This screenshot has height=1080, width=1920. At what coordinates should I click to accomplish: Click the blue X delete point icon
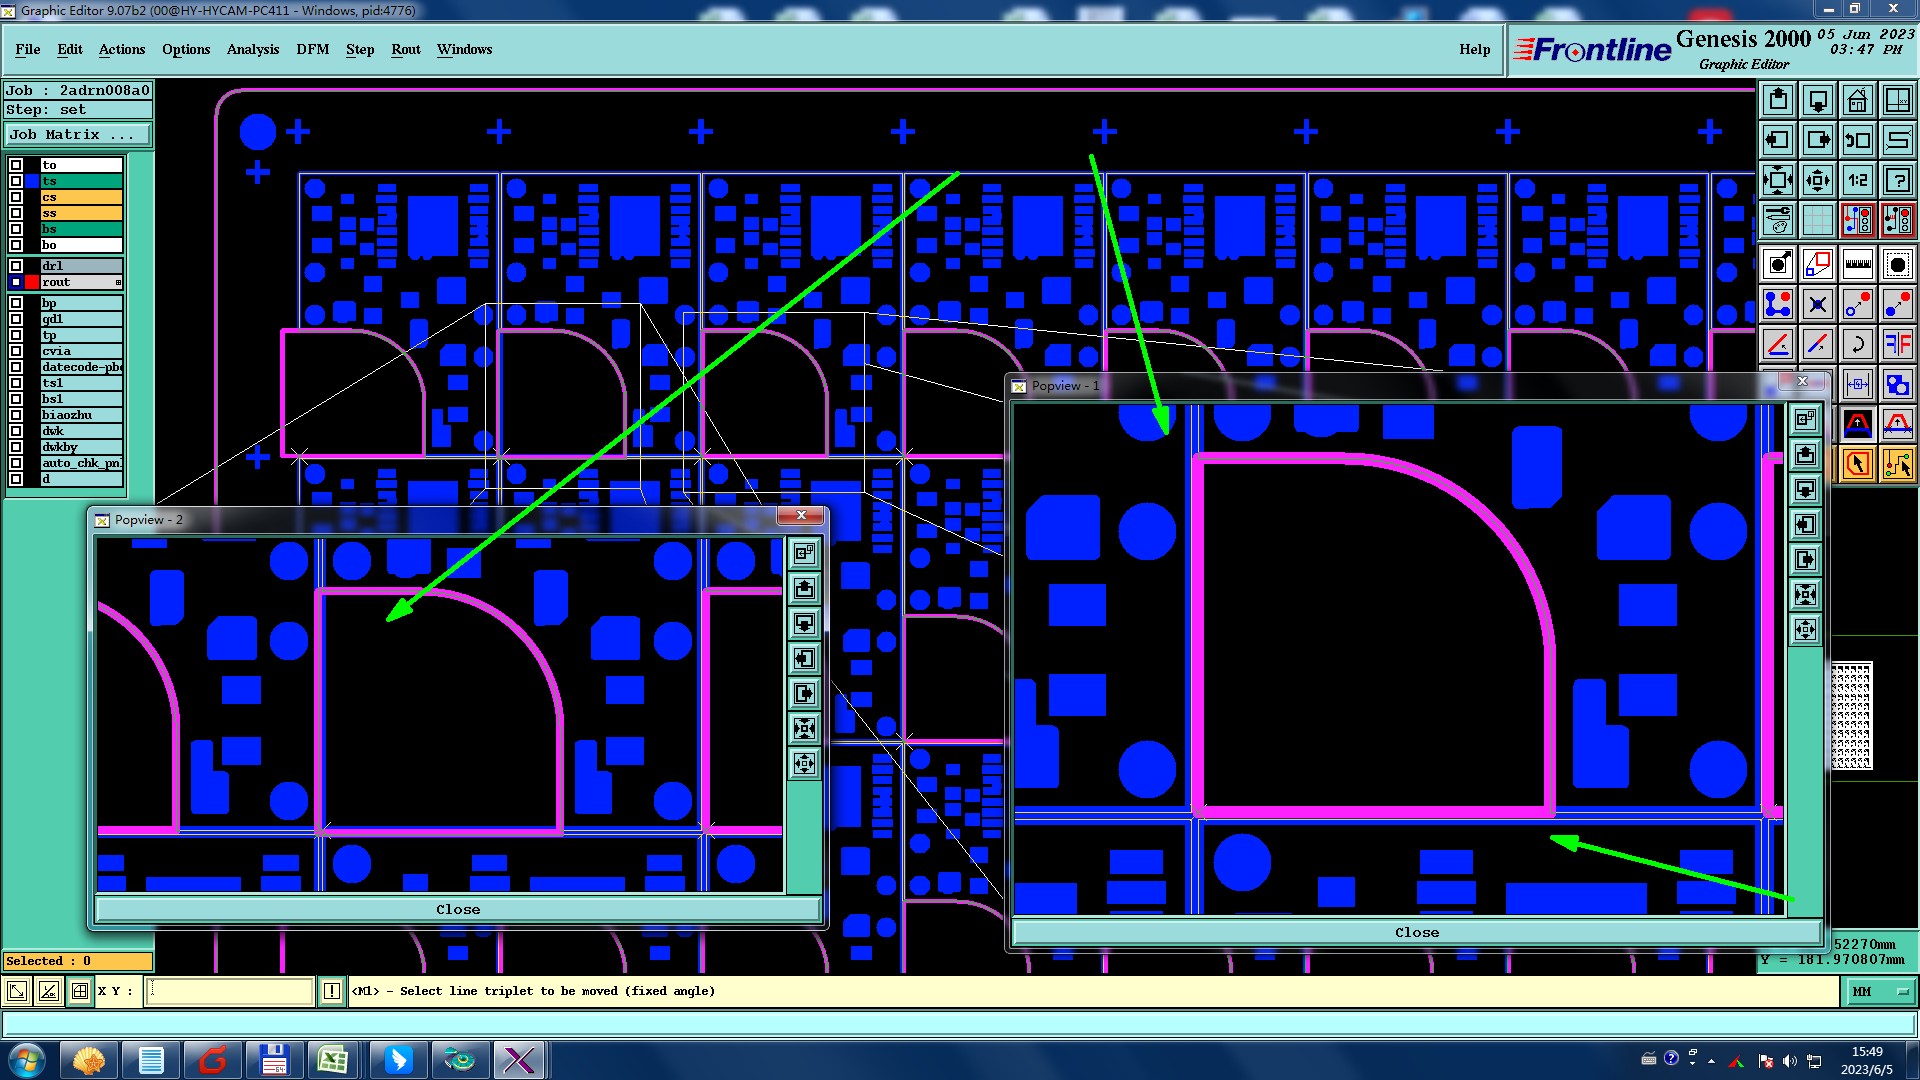click(x=1818, y=304)
